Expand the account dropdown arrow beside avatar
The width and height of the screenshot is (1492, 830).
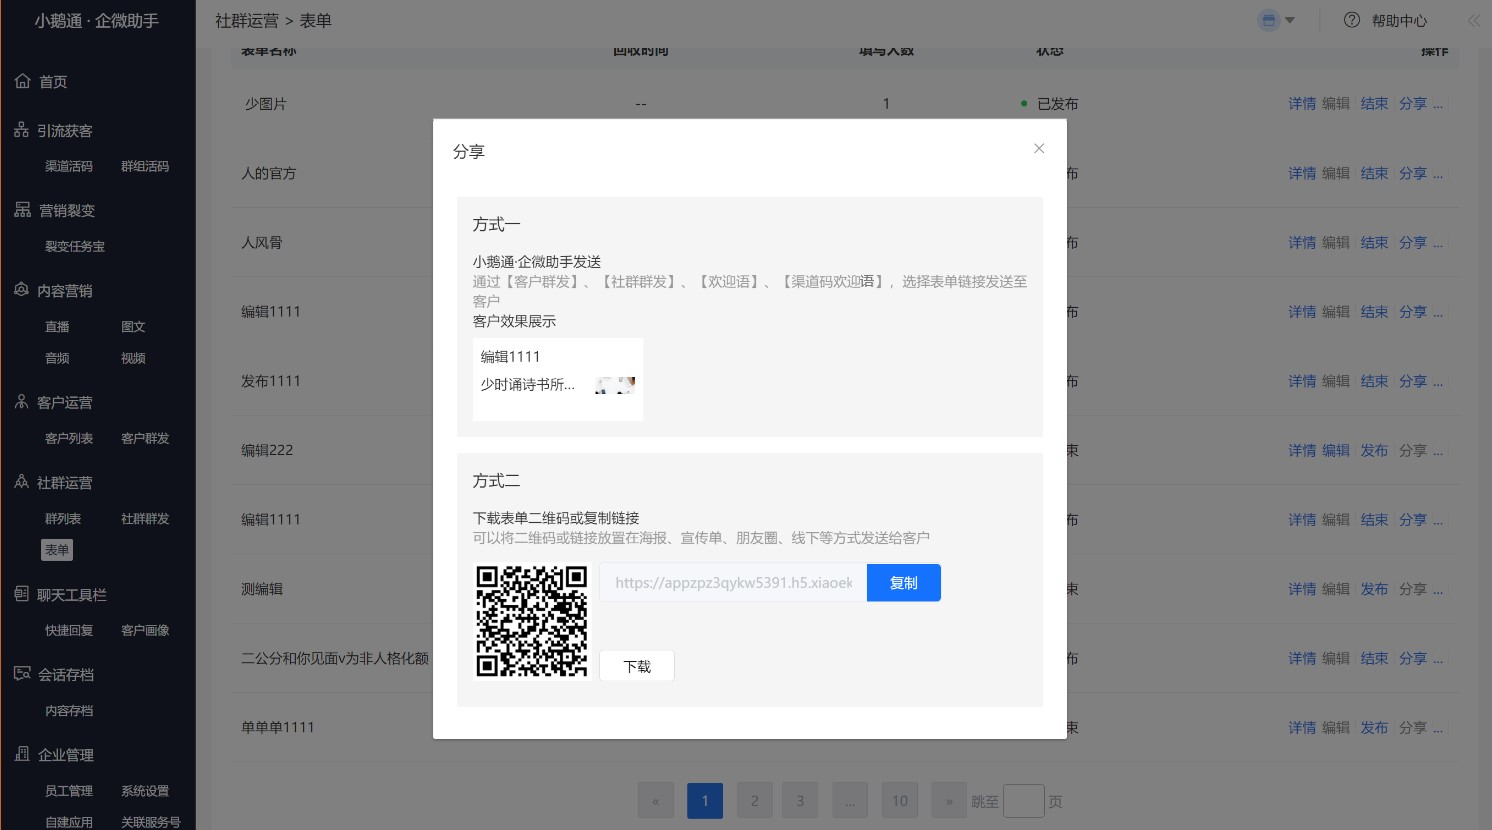(x=1290, y=20)
